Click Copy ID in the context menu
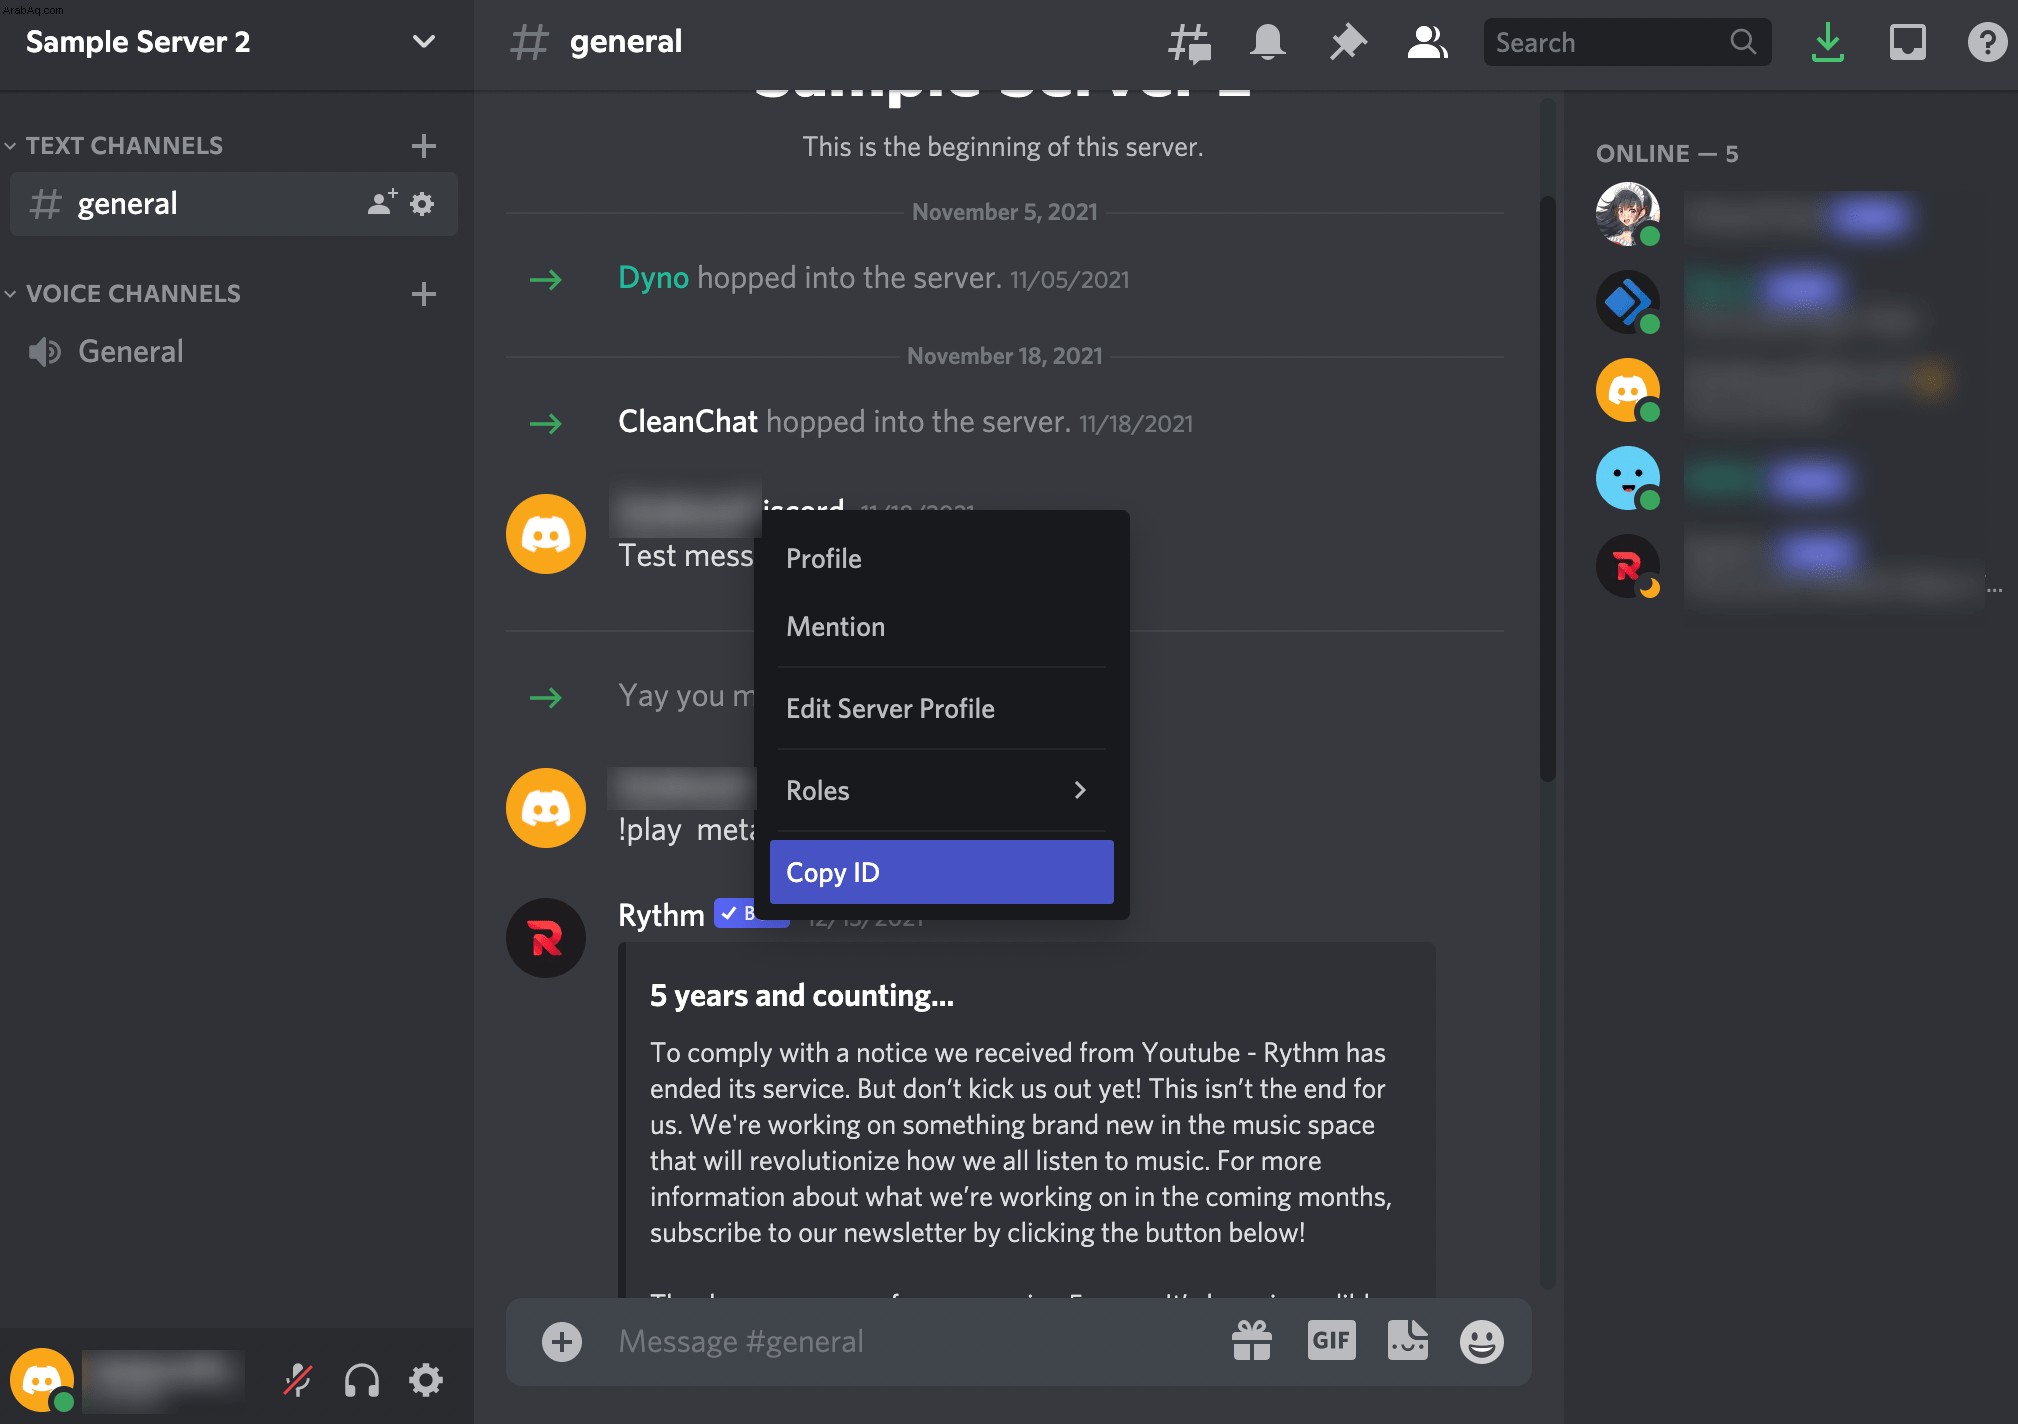The width and height of the screenshot is (2018, 1424). pyautogui.click(x=942, y=872)
